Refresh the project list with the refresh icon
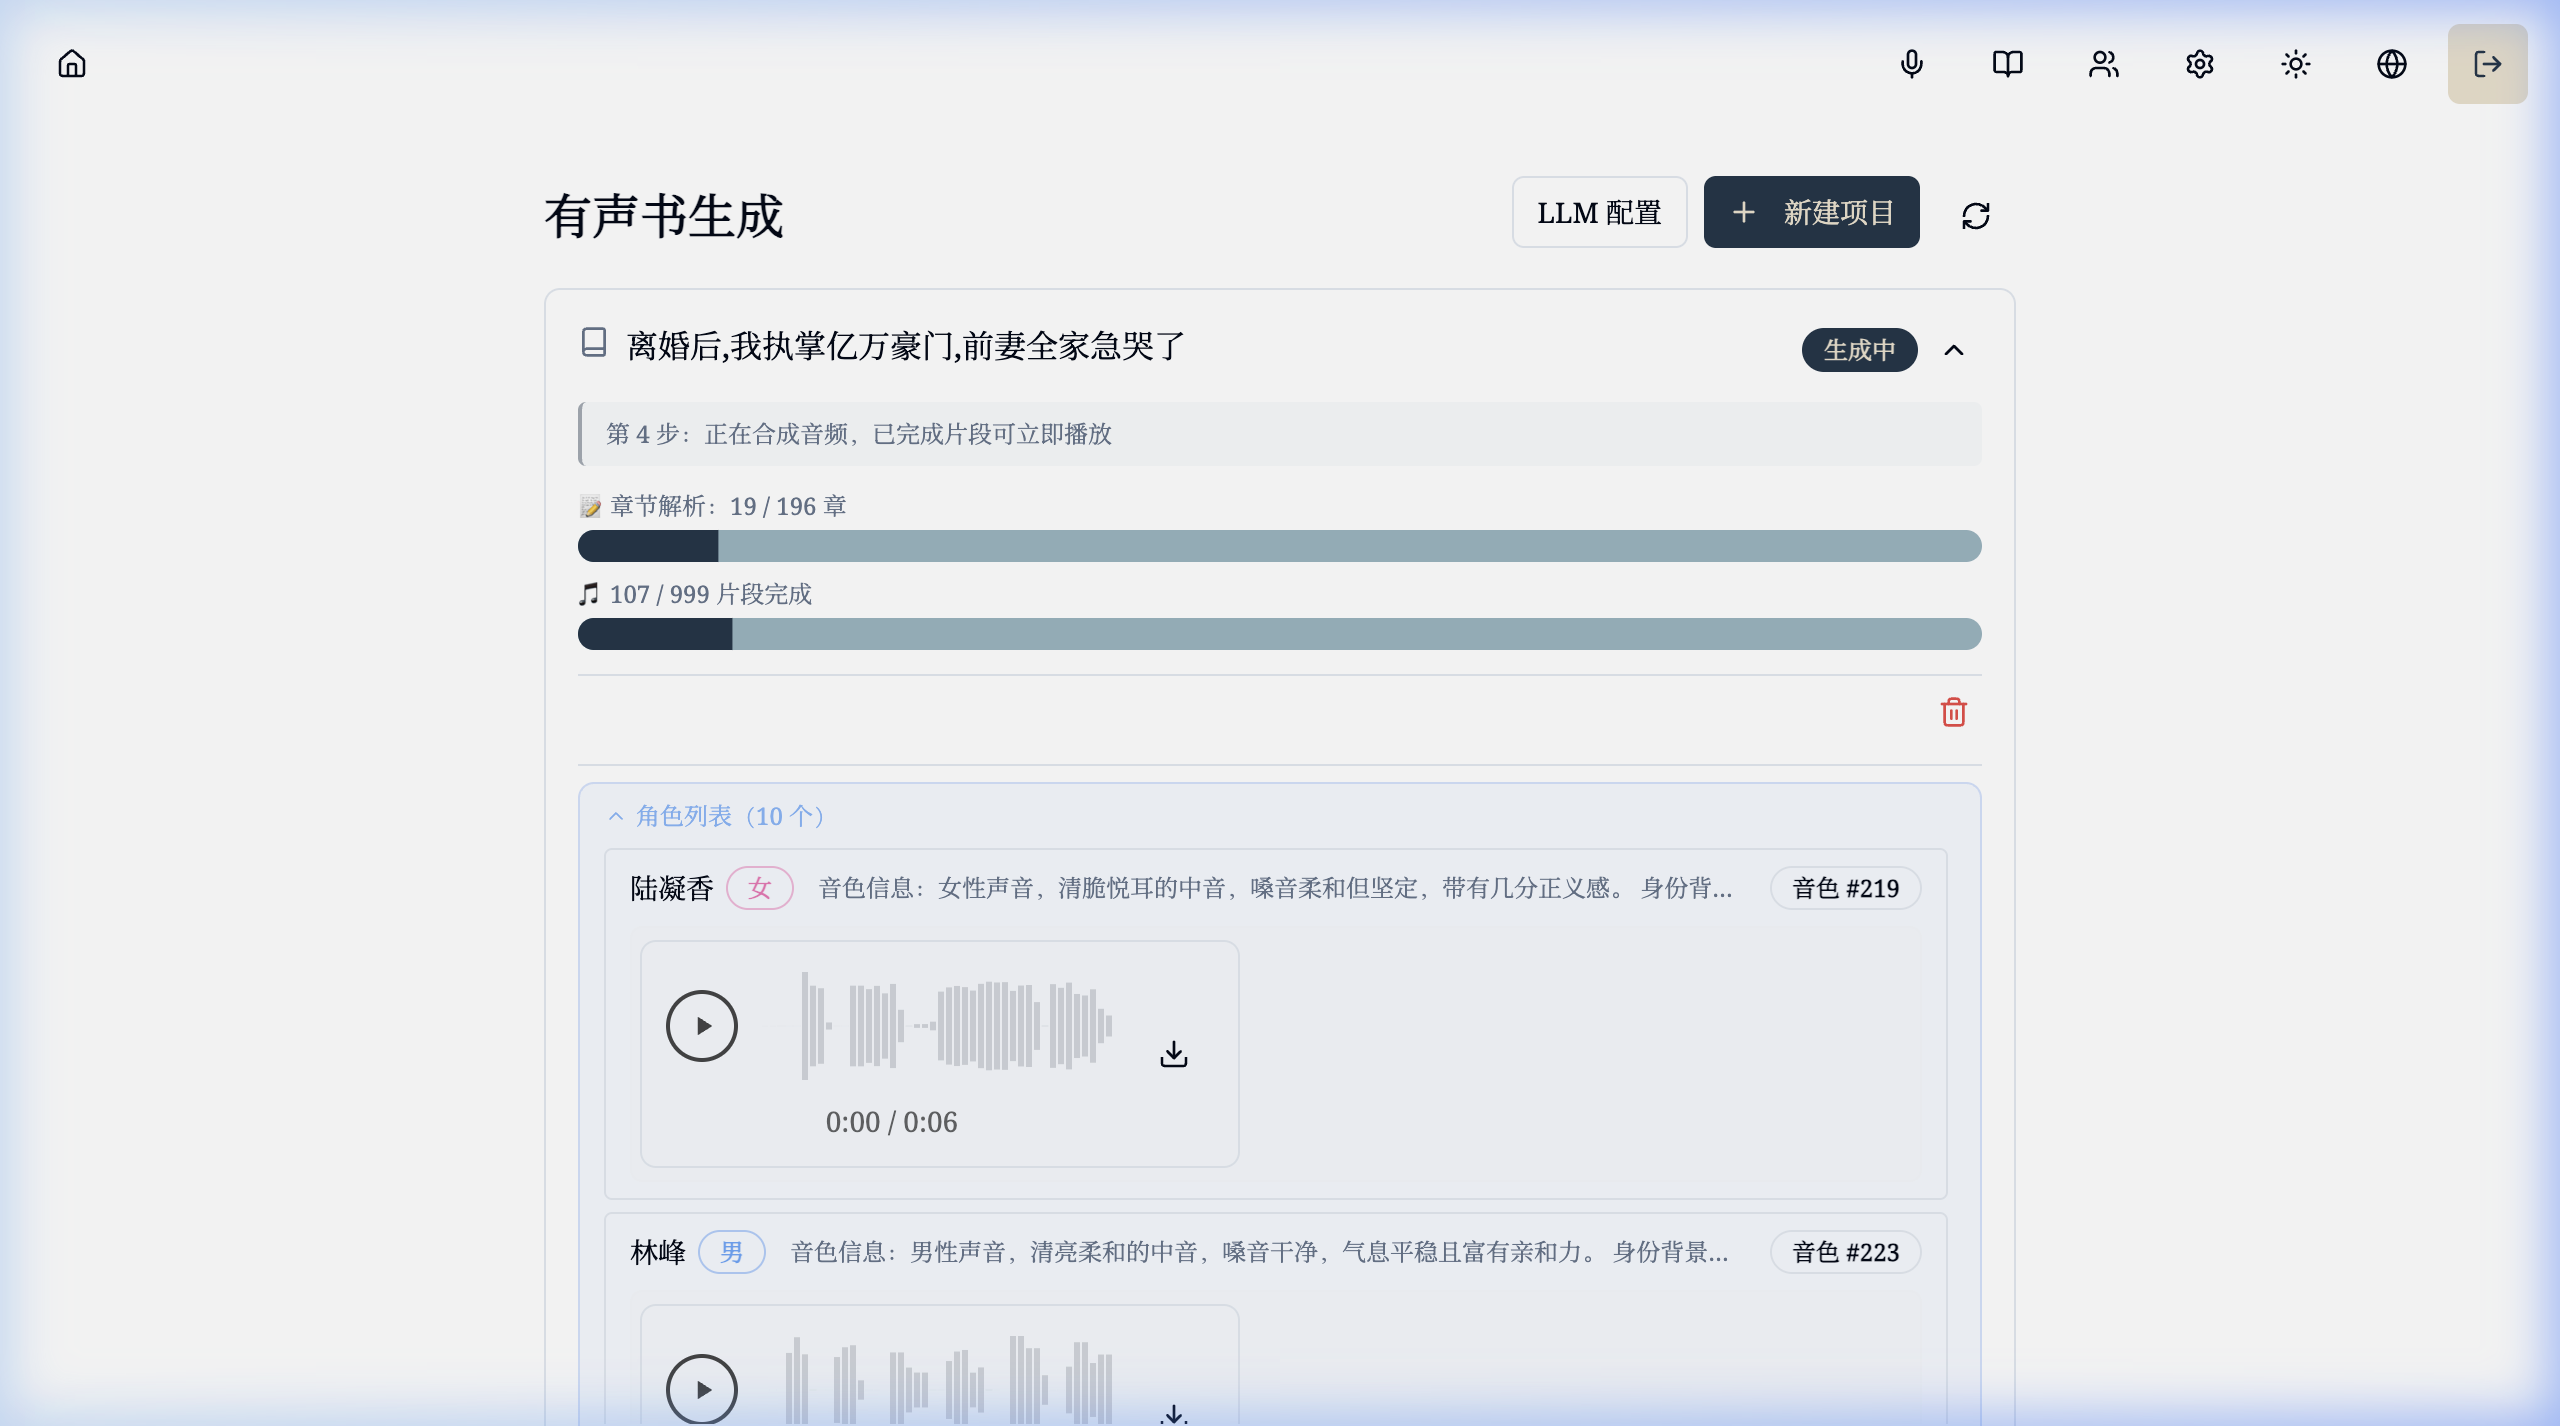 (1977, 214)
